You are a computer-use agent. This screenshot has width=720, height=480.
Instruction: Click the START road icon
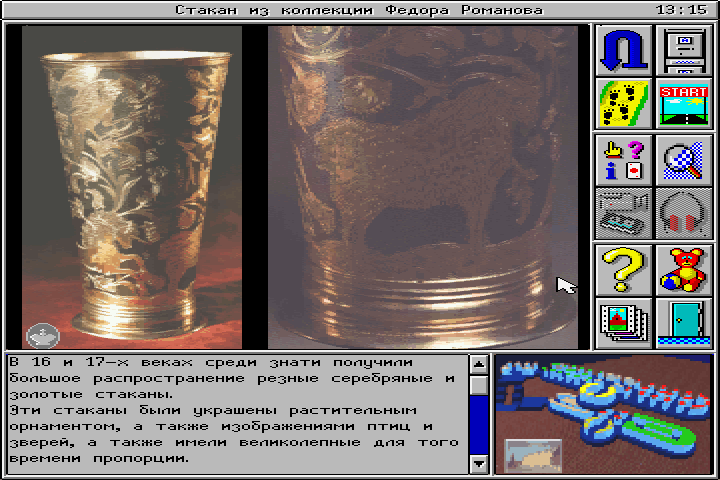click(x=684, y=104)
